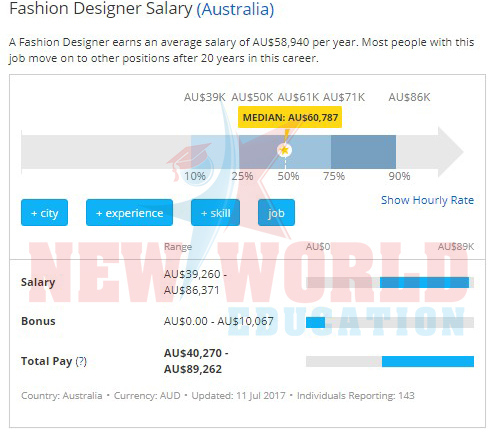Click the arrow head of percentile chart
Viewport: 497px width, 429px height.
click(450, 152)
